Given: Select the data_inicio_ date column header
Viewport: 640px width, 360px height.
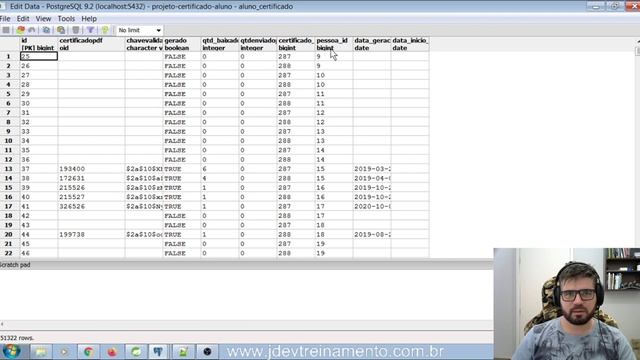Looking at the screenshot, I should (410, 44).
